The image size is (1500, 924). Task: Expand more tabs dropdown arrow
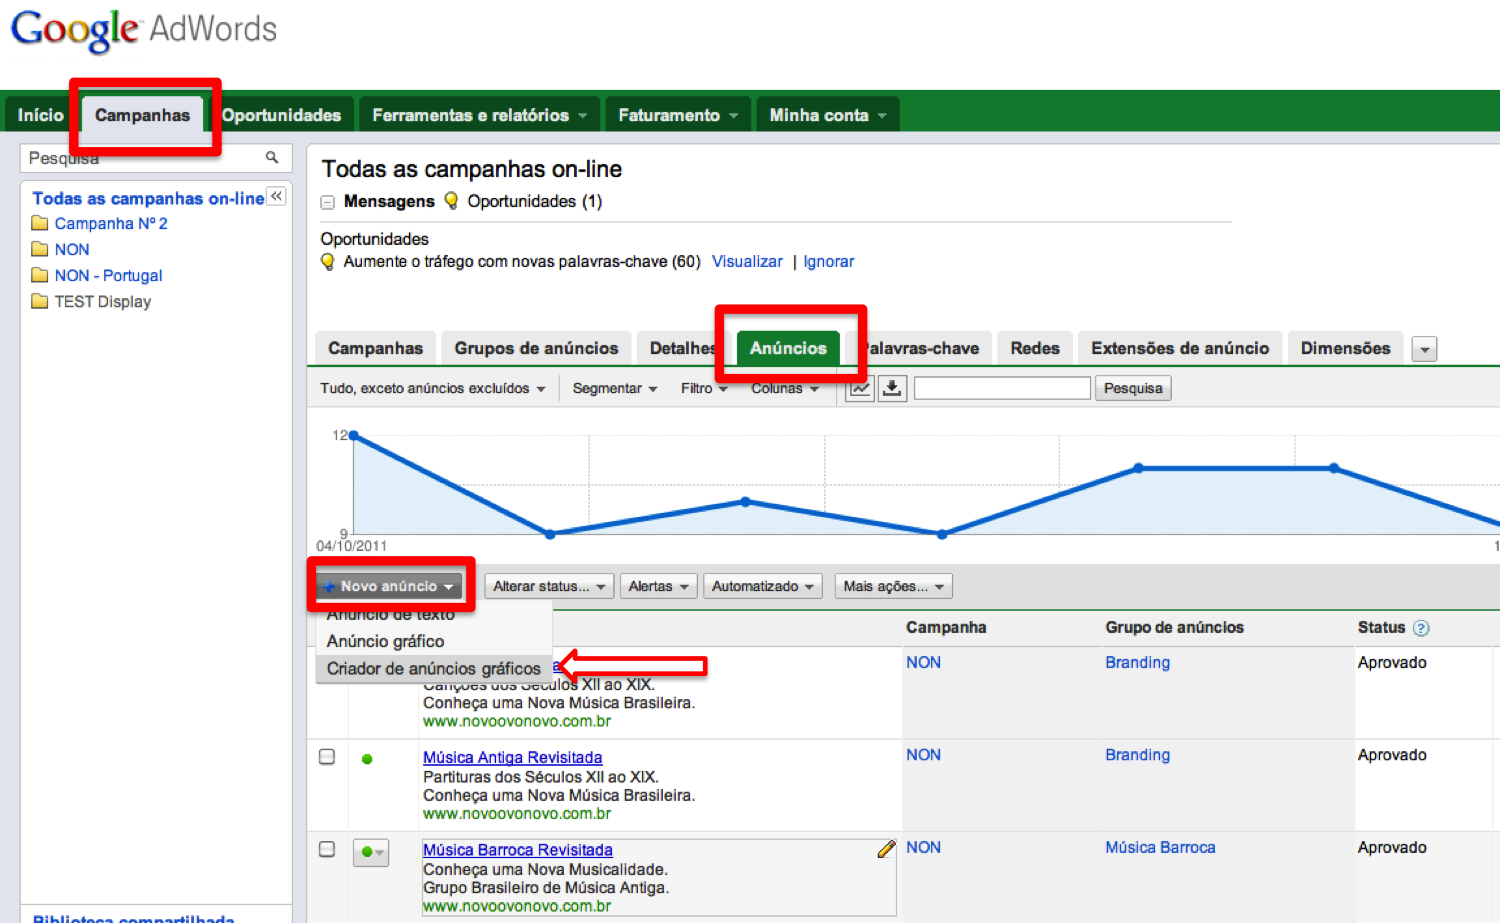click(x=1424, y=349)
